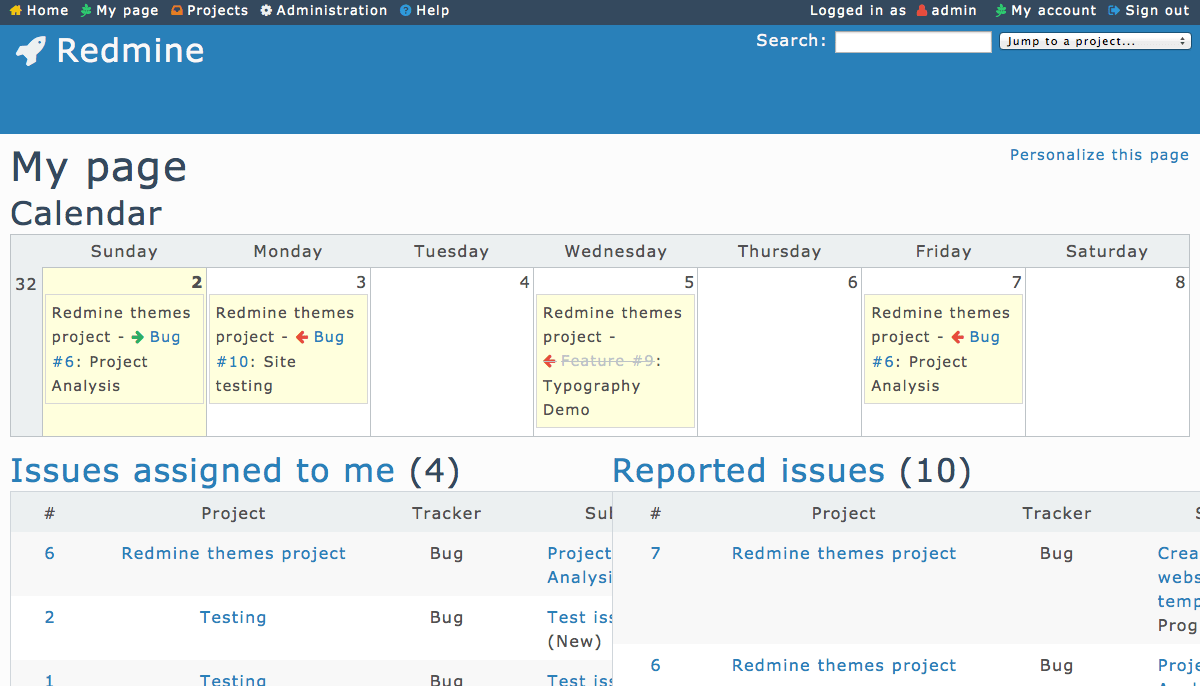
Task: Click the green icon beside My account
Action: [1001, 11]
